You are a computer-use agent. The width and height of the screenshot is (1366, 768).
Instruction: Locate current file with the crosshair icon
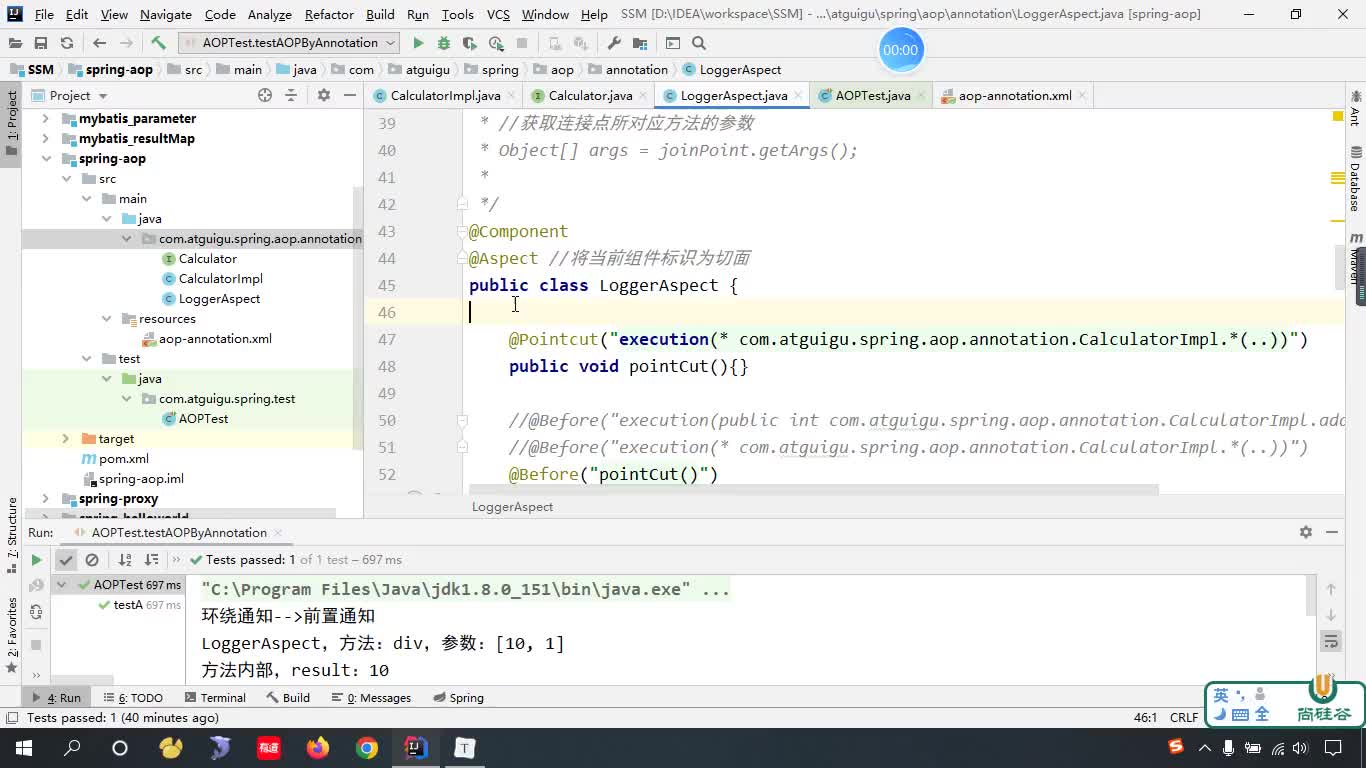[x=265, y=95]
